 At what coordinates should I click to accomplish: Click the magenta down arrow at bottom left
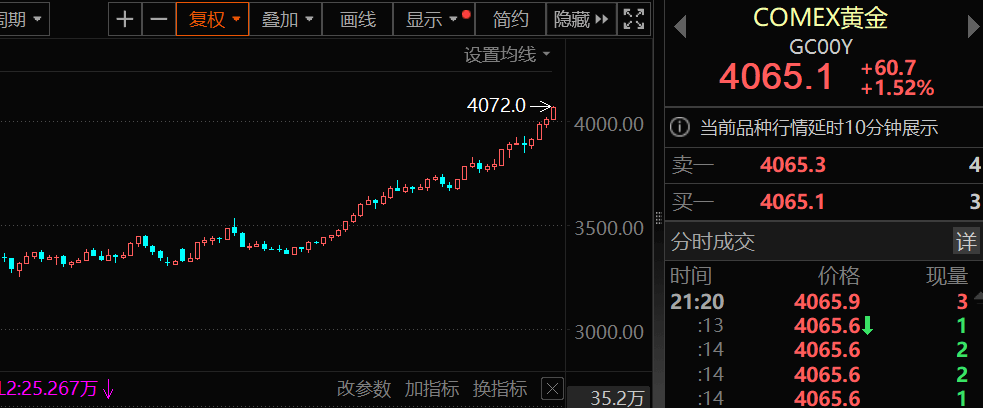tap(108, 389)
